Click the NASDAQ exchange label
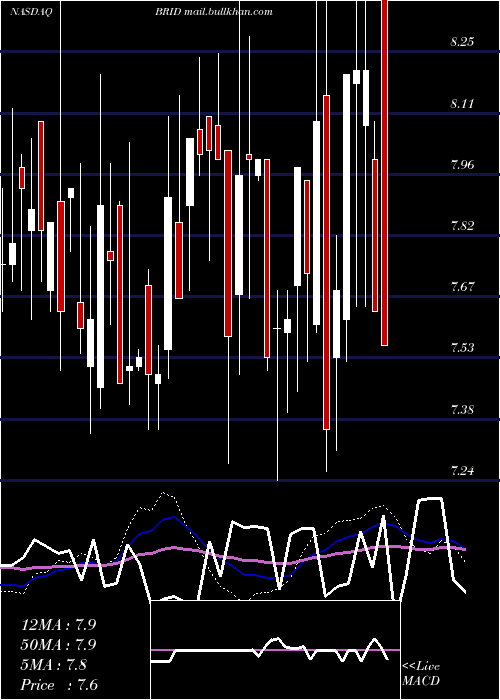The height and width of the screenshot is (700, 500). (x=31, y=12)
